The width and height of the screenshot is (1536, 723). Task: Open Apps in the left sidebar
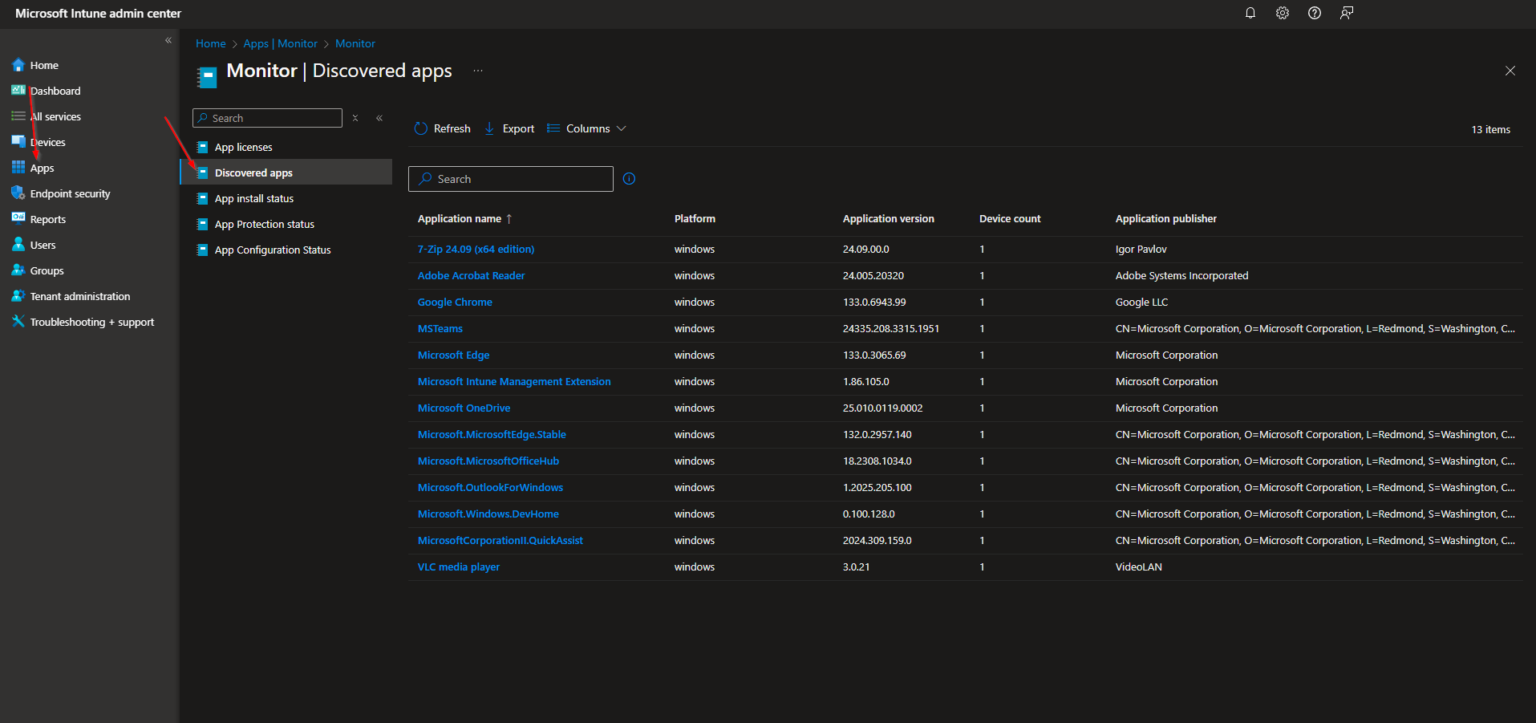pyautogui.click(x=42, y=168)
